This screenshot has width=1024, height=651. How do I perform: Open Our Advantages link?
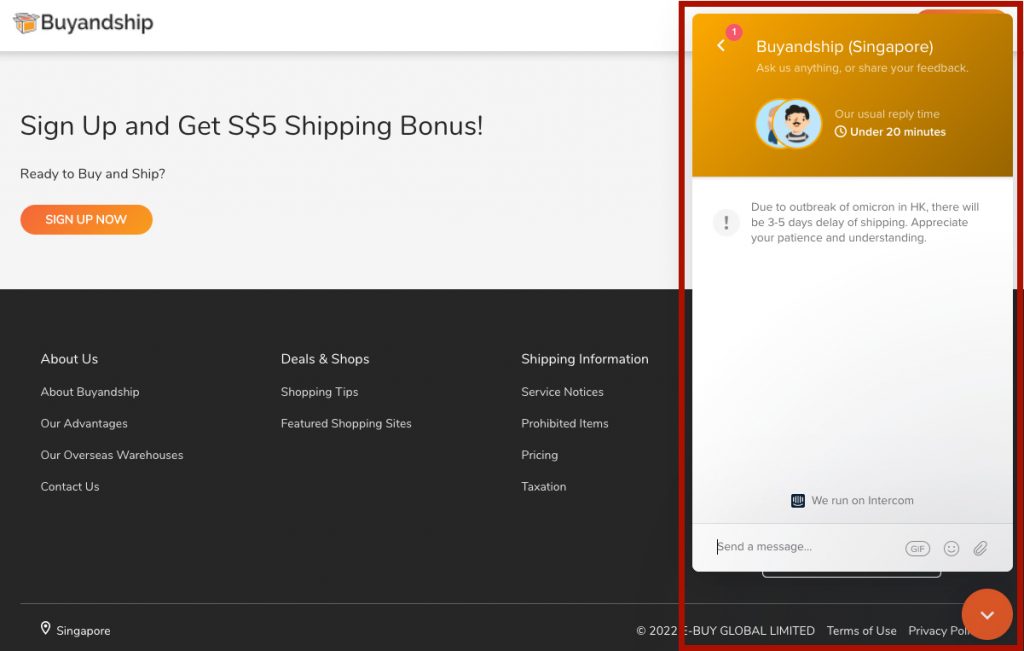coord(84,423)
